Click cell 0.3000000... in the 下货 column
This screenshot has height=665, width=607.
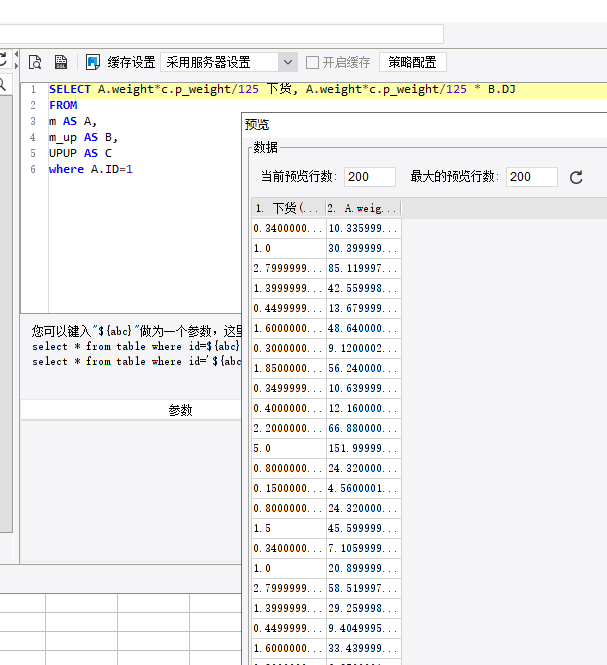coord(288,348)
